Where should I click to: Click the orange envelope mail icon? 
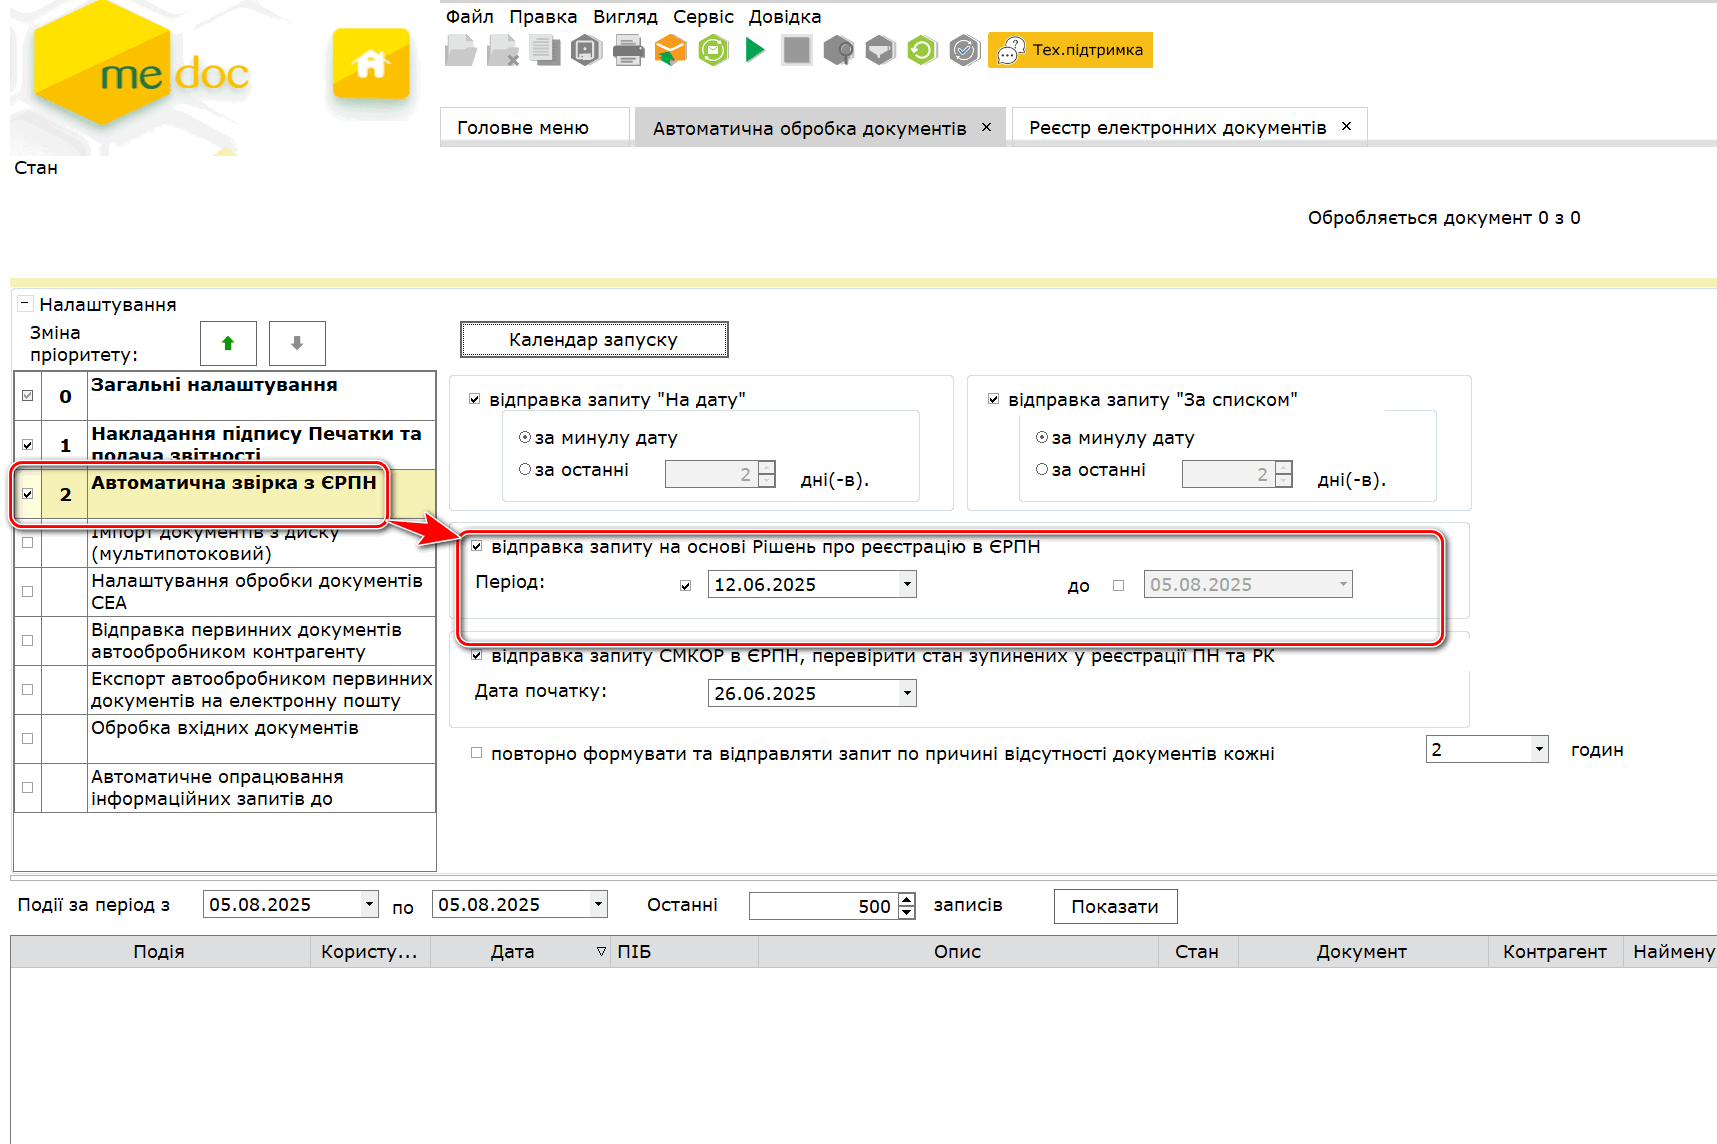(x=670, y=50)
